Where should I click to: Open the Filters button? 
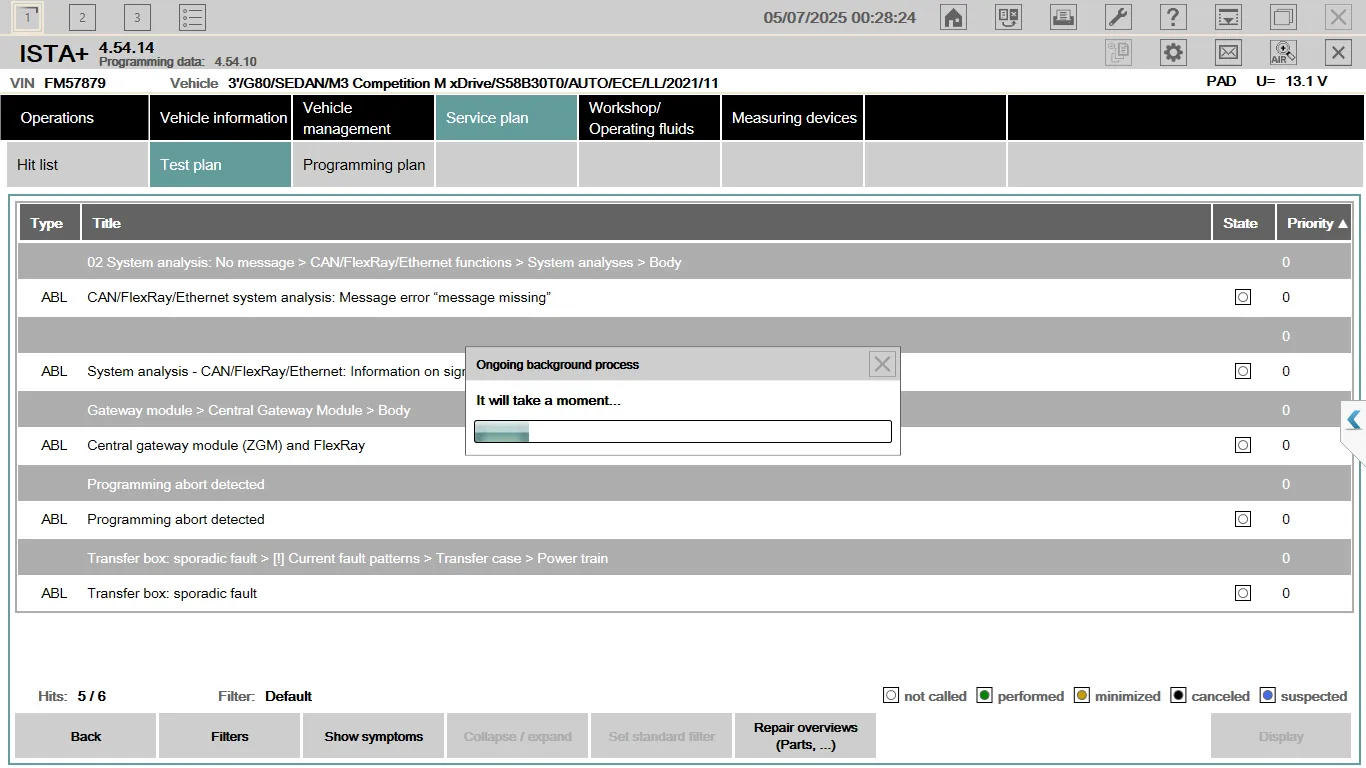click(229, 736)
